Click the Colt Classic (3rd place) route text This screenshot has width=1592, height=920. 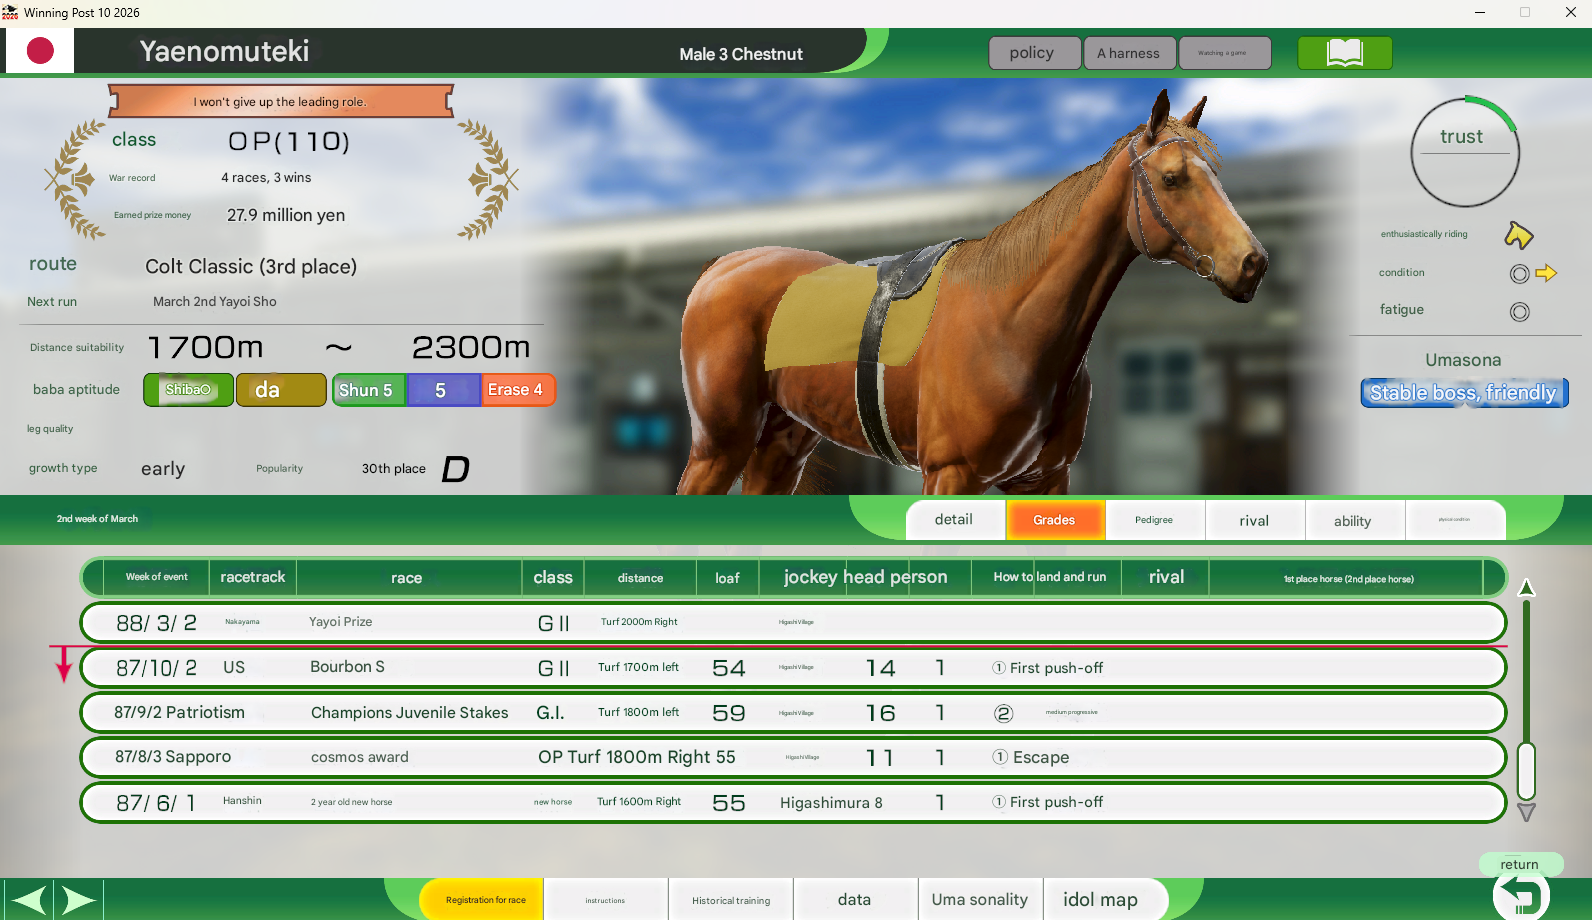(x=251, y=267)
